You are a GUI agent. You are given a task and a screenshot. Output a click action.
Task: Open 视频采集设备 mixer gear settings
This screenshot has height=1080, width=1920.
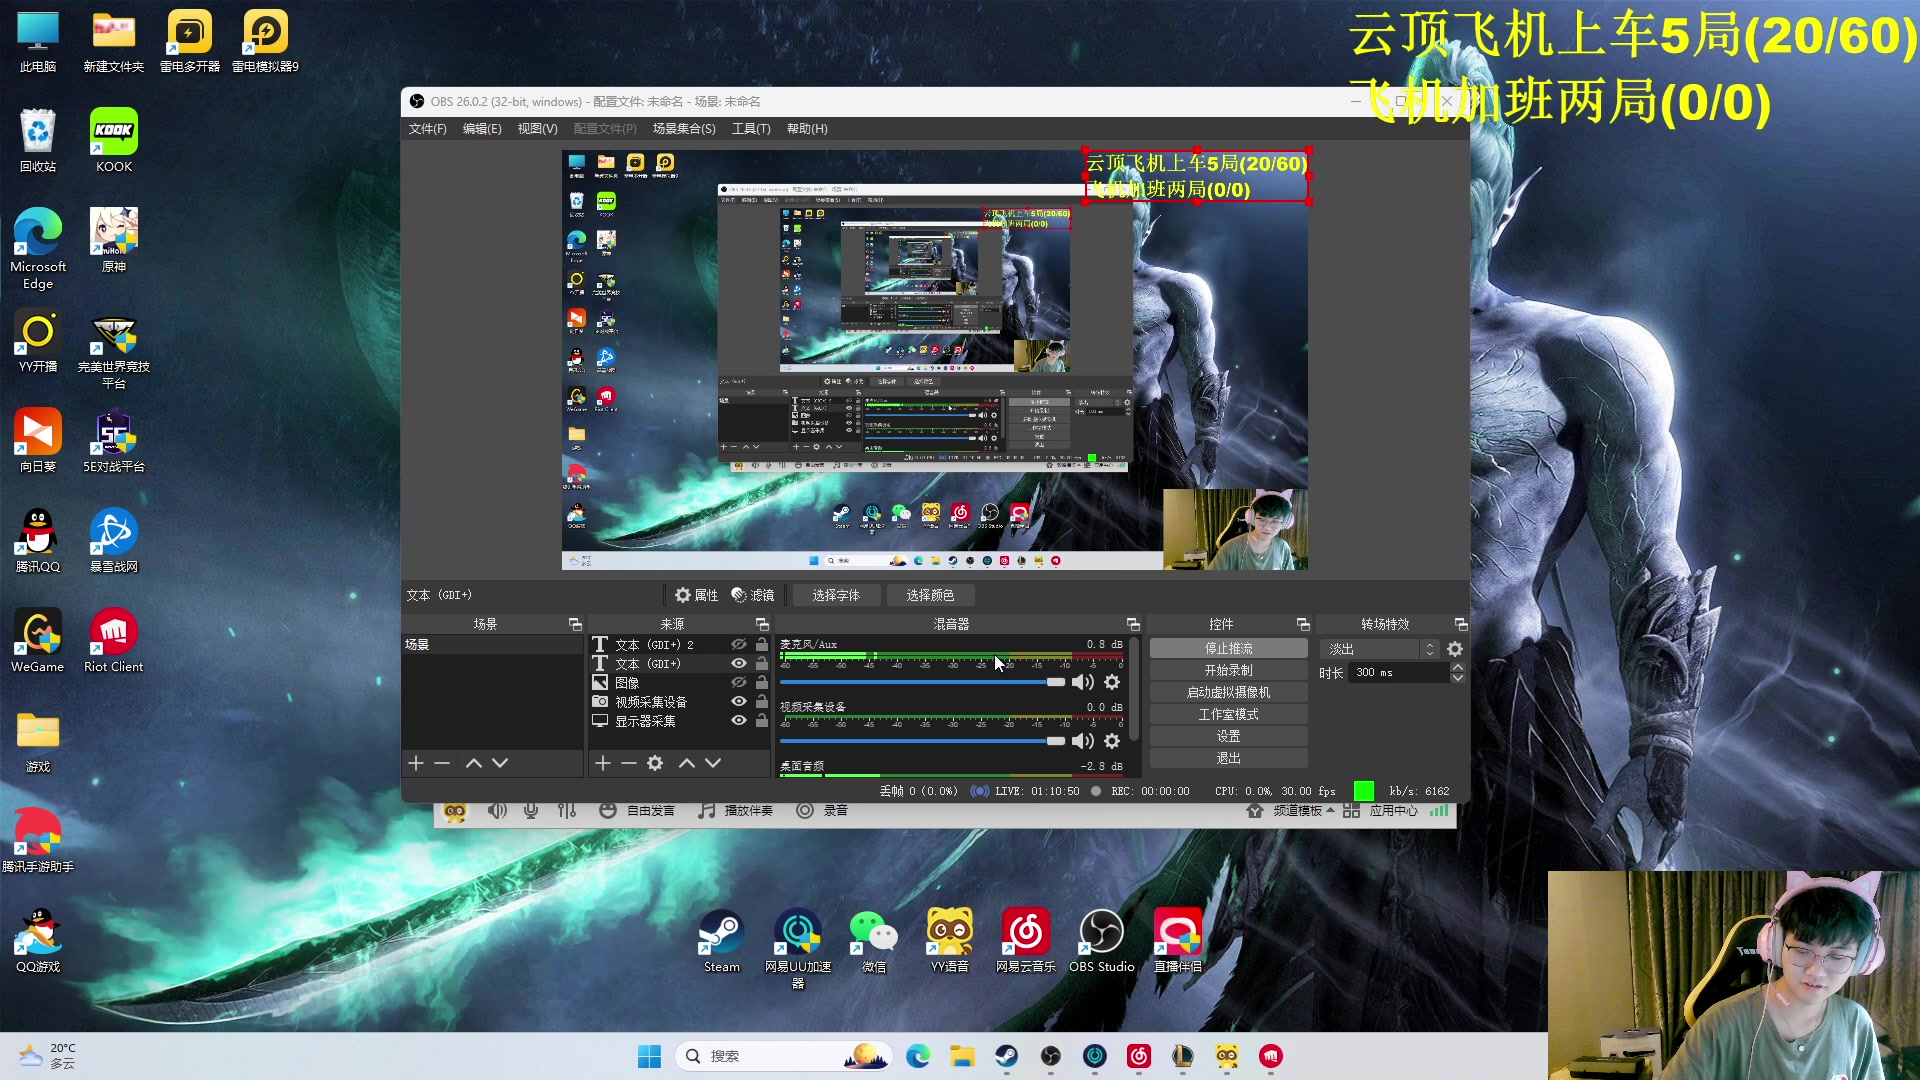[1112, 741]
